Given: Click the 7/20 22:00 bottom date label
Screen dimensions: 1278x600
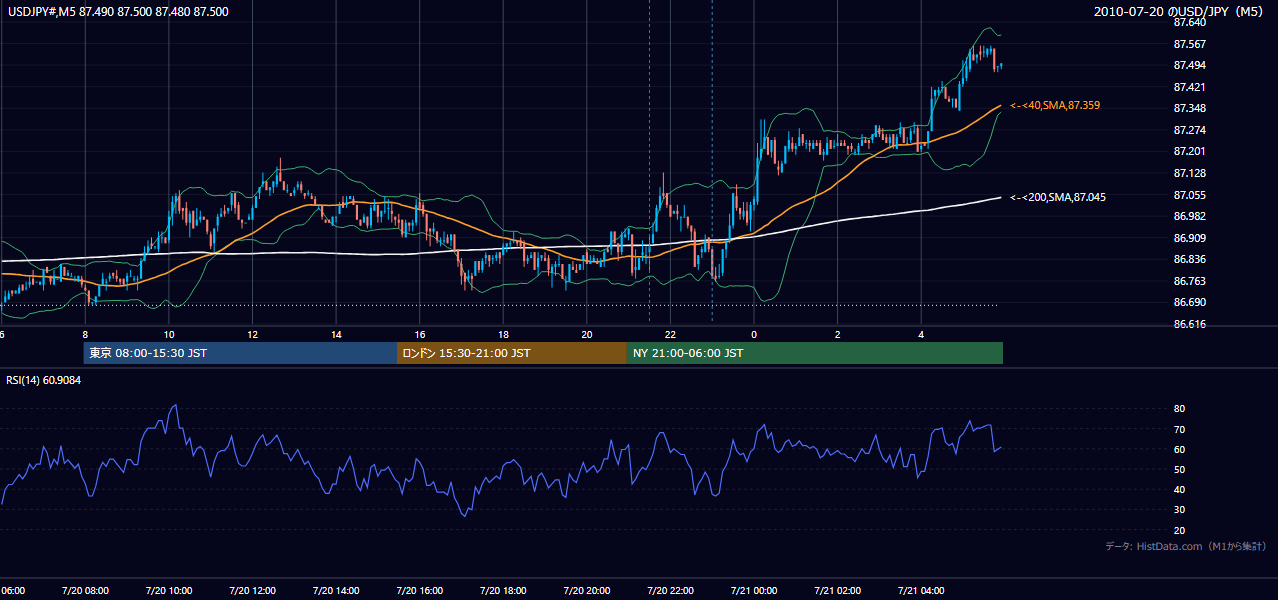Looking at the screenshot, I should [x=670, y=590].
